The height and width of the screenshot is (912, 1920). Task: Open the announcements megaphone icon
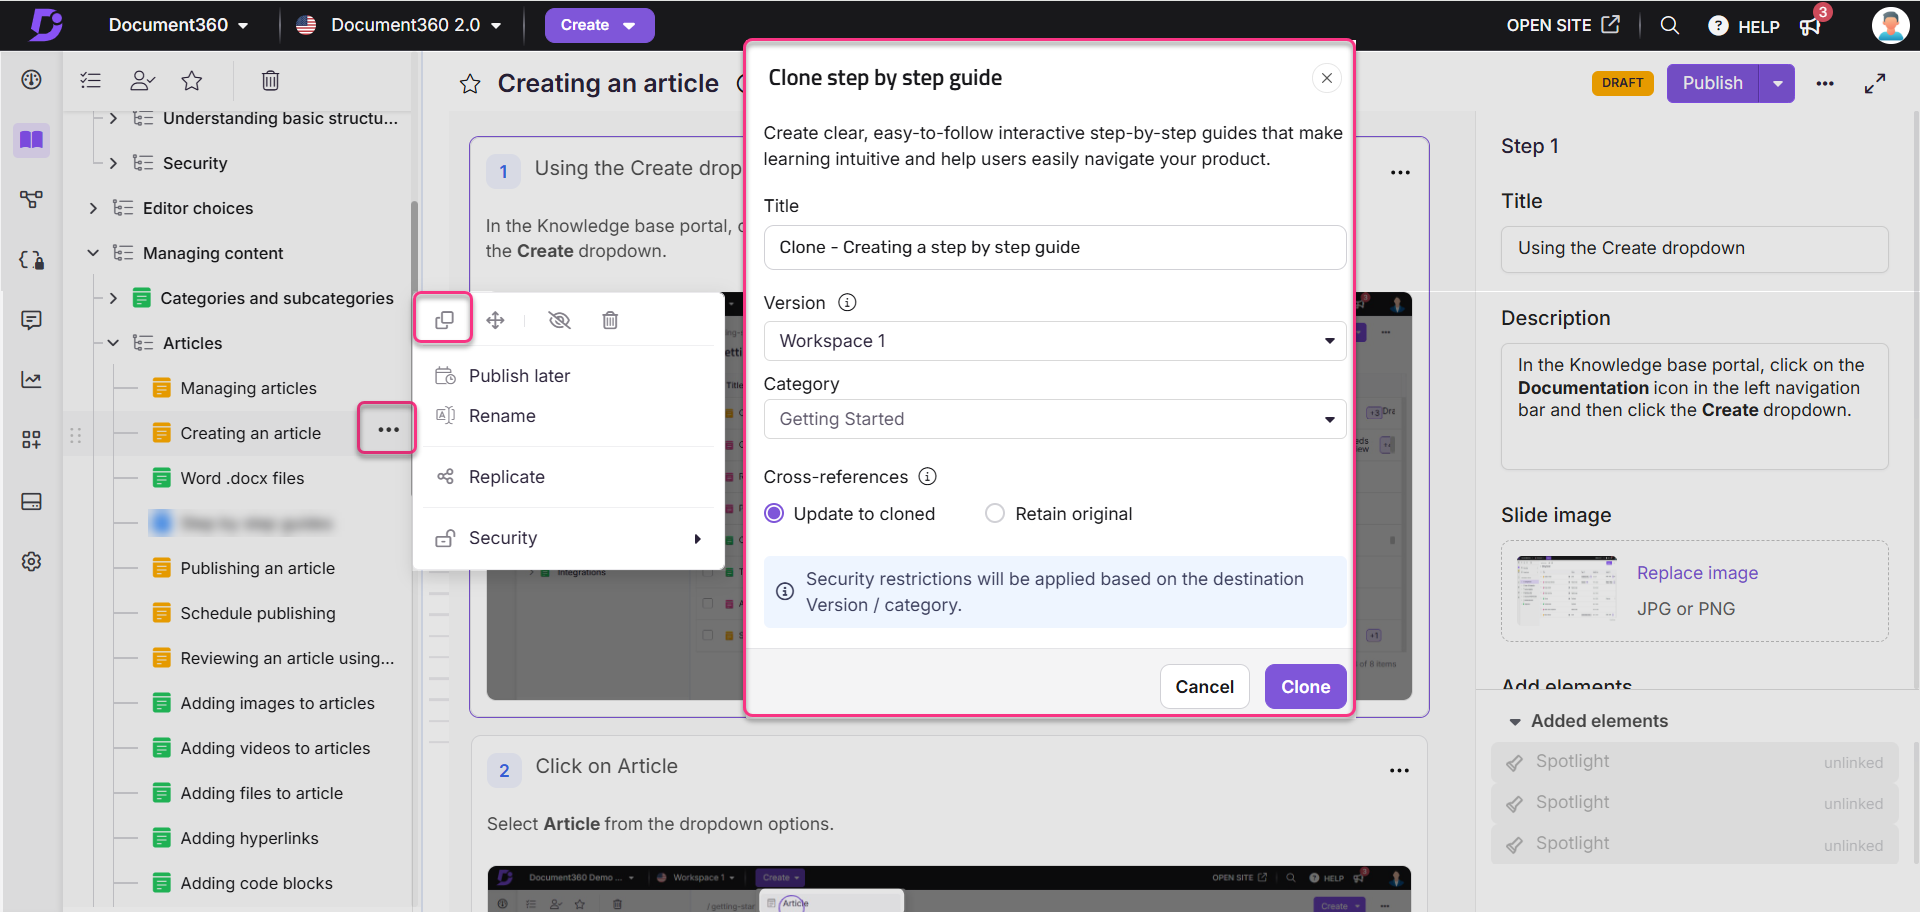pyautogui.click(x=1810, y=26)
